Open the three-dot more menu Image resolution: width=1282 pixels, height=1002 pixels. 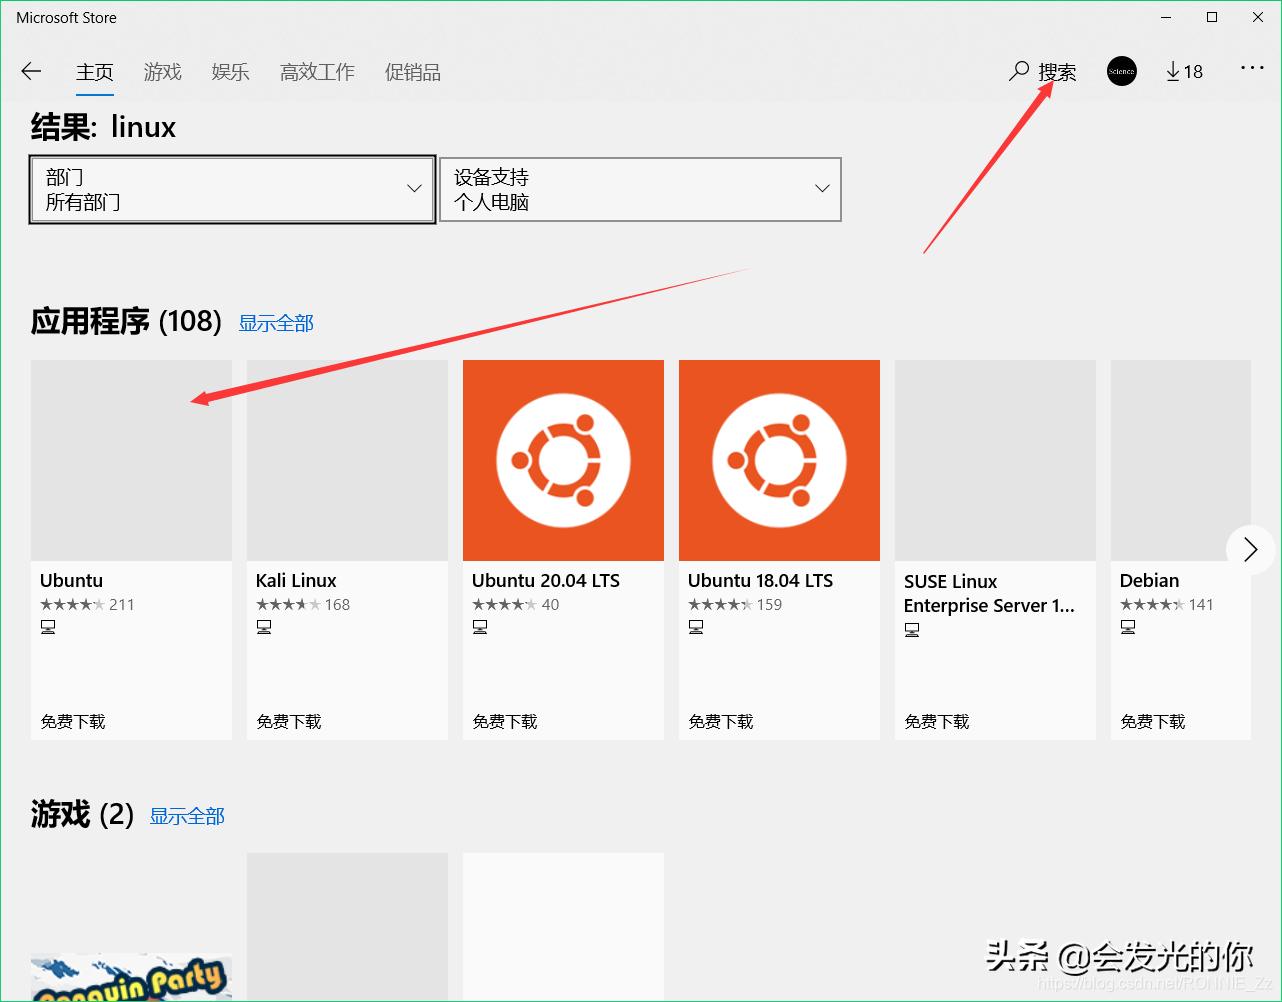(1252, 68)
